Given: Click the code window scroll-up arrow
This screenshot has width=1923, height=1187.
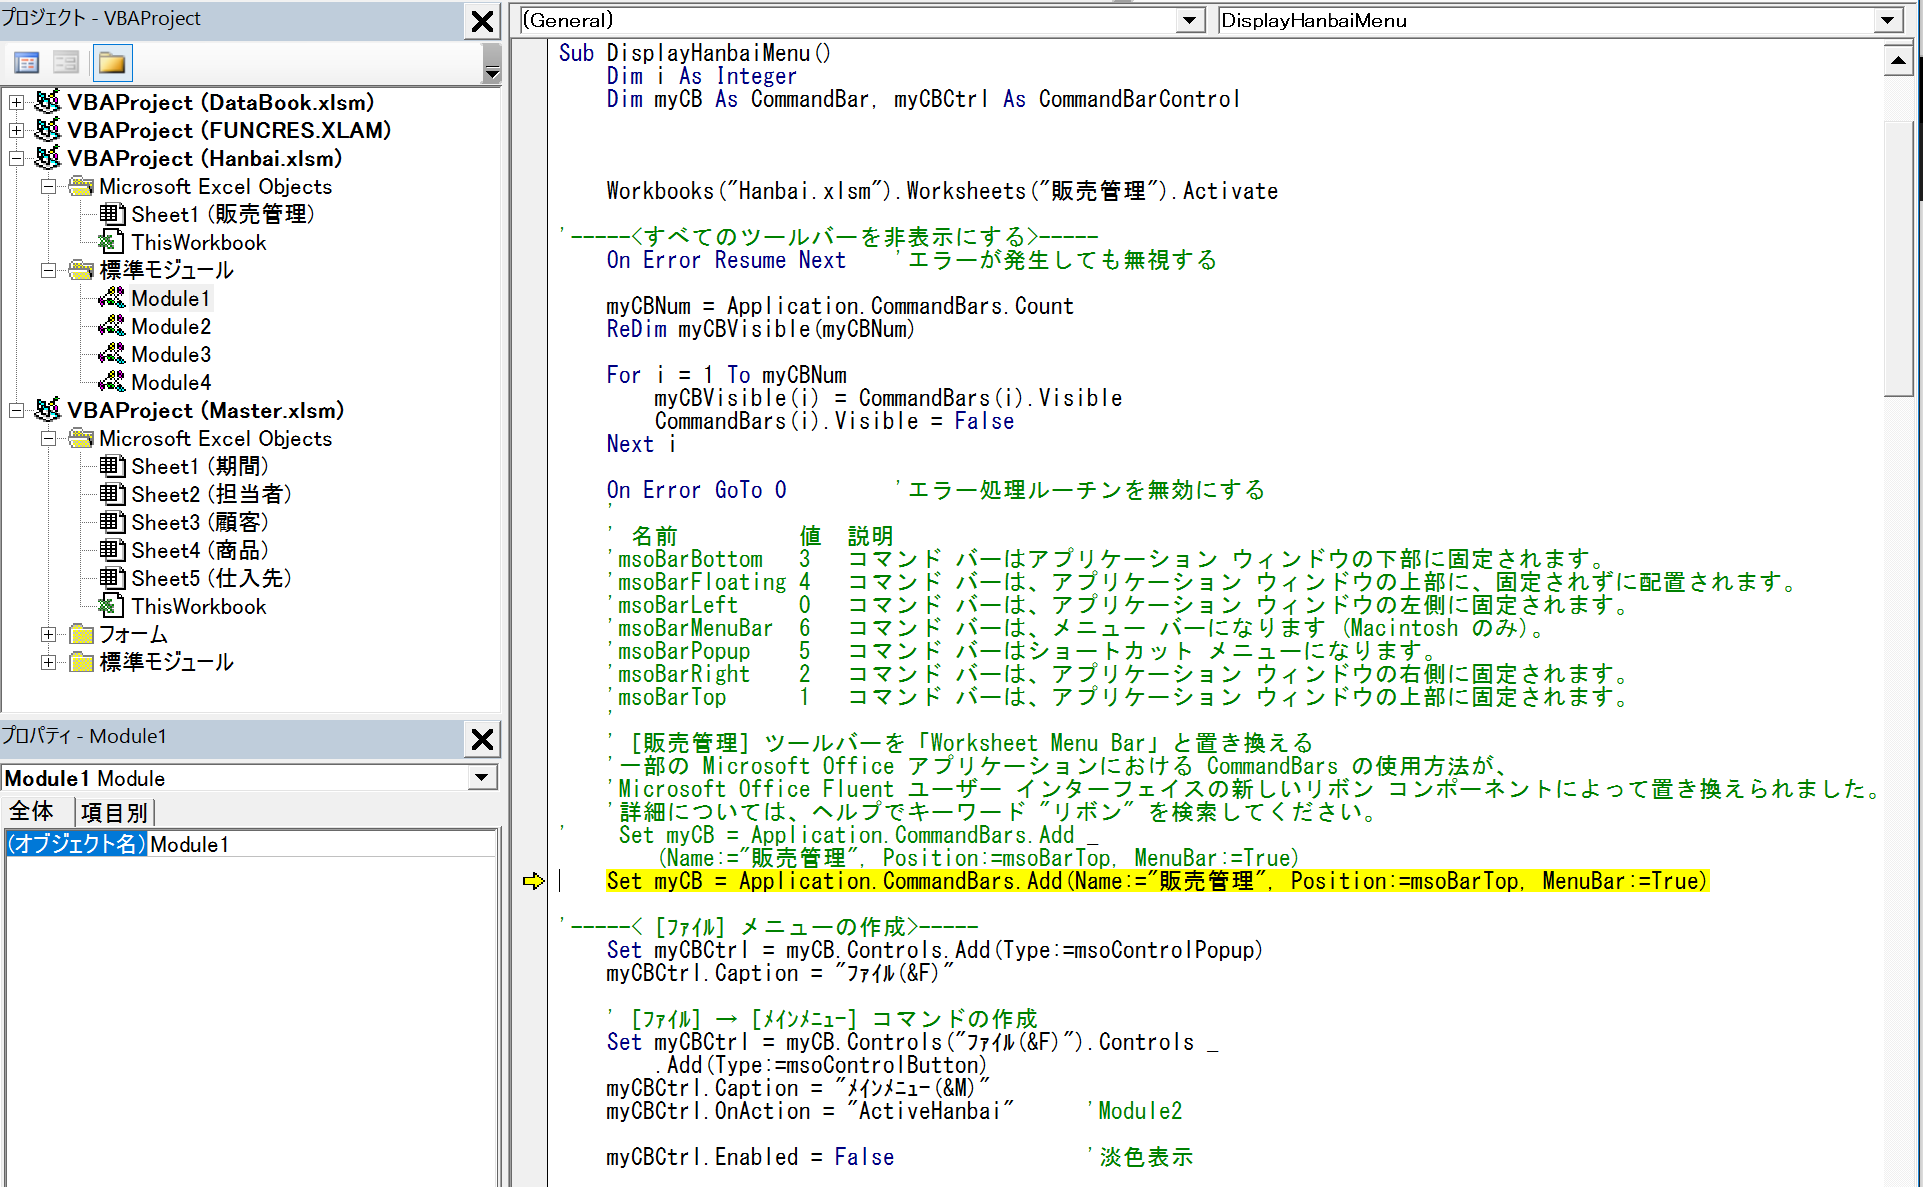Looking at the screenshot, I should point(1899,60).
